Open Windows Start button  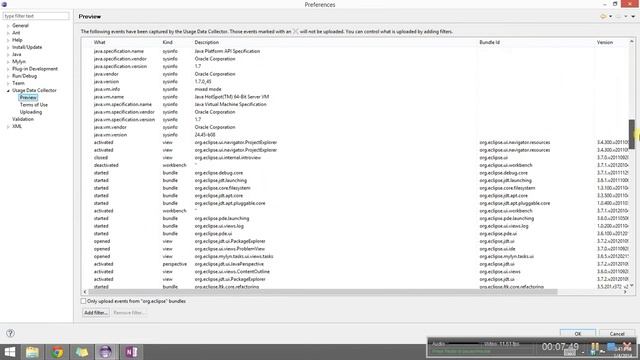click(x=9, y=352)
